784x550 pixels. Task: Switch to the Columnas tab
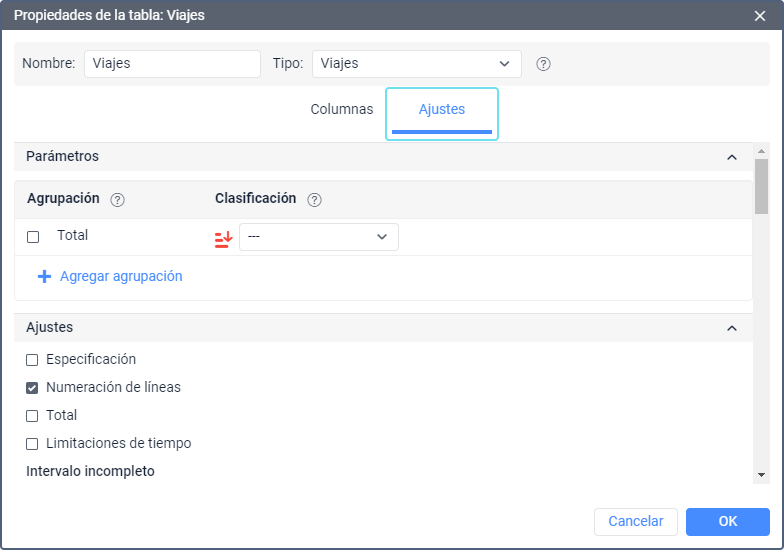tap(342, 110)
